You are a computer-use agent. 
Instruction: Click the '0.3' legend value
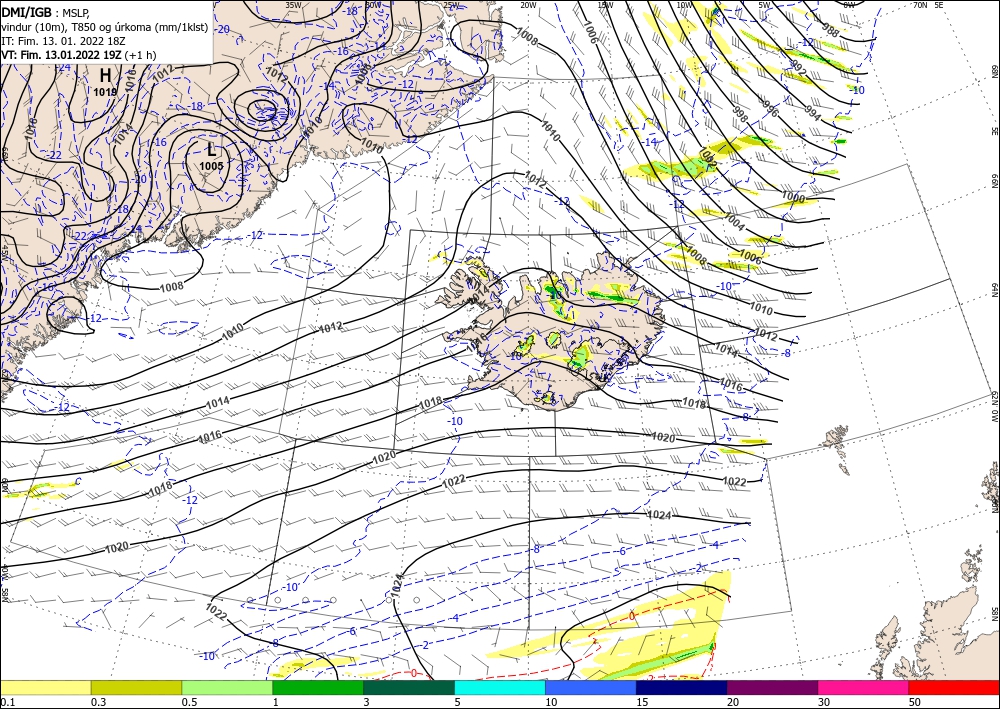coord(98,702)
